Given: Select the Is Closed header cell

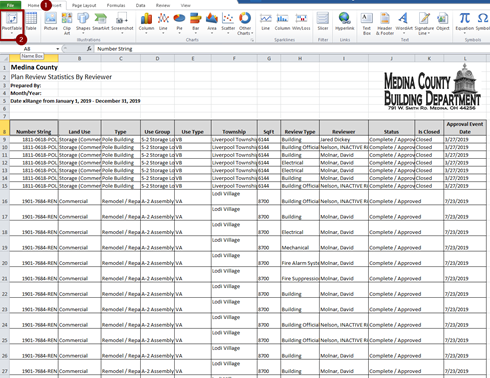Looking at the screenshot, I should pyautogui.click(x=429, y=128).
